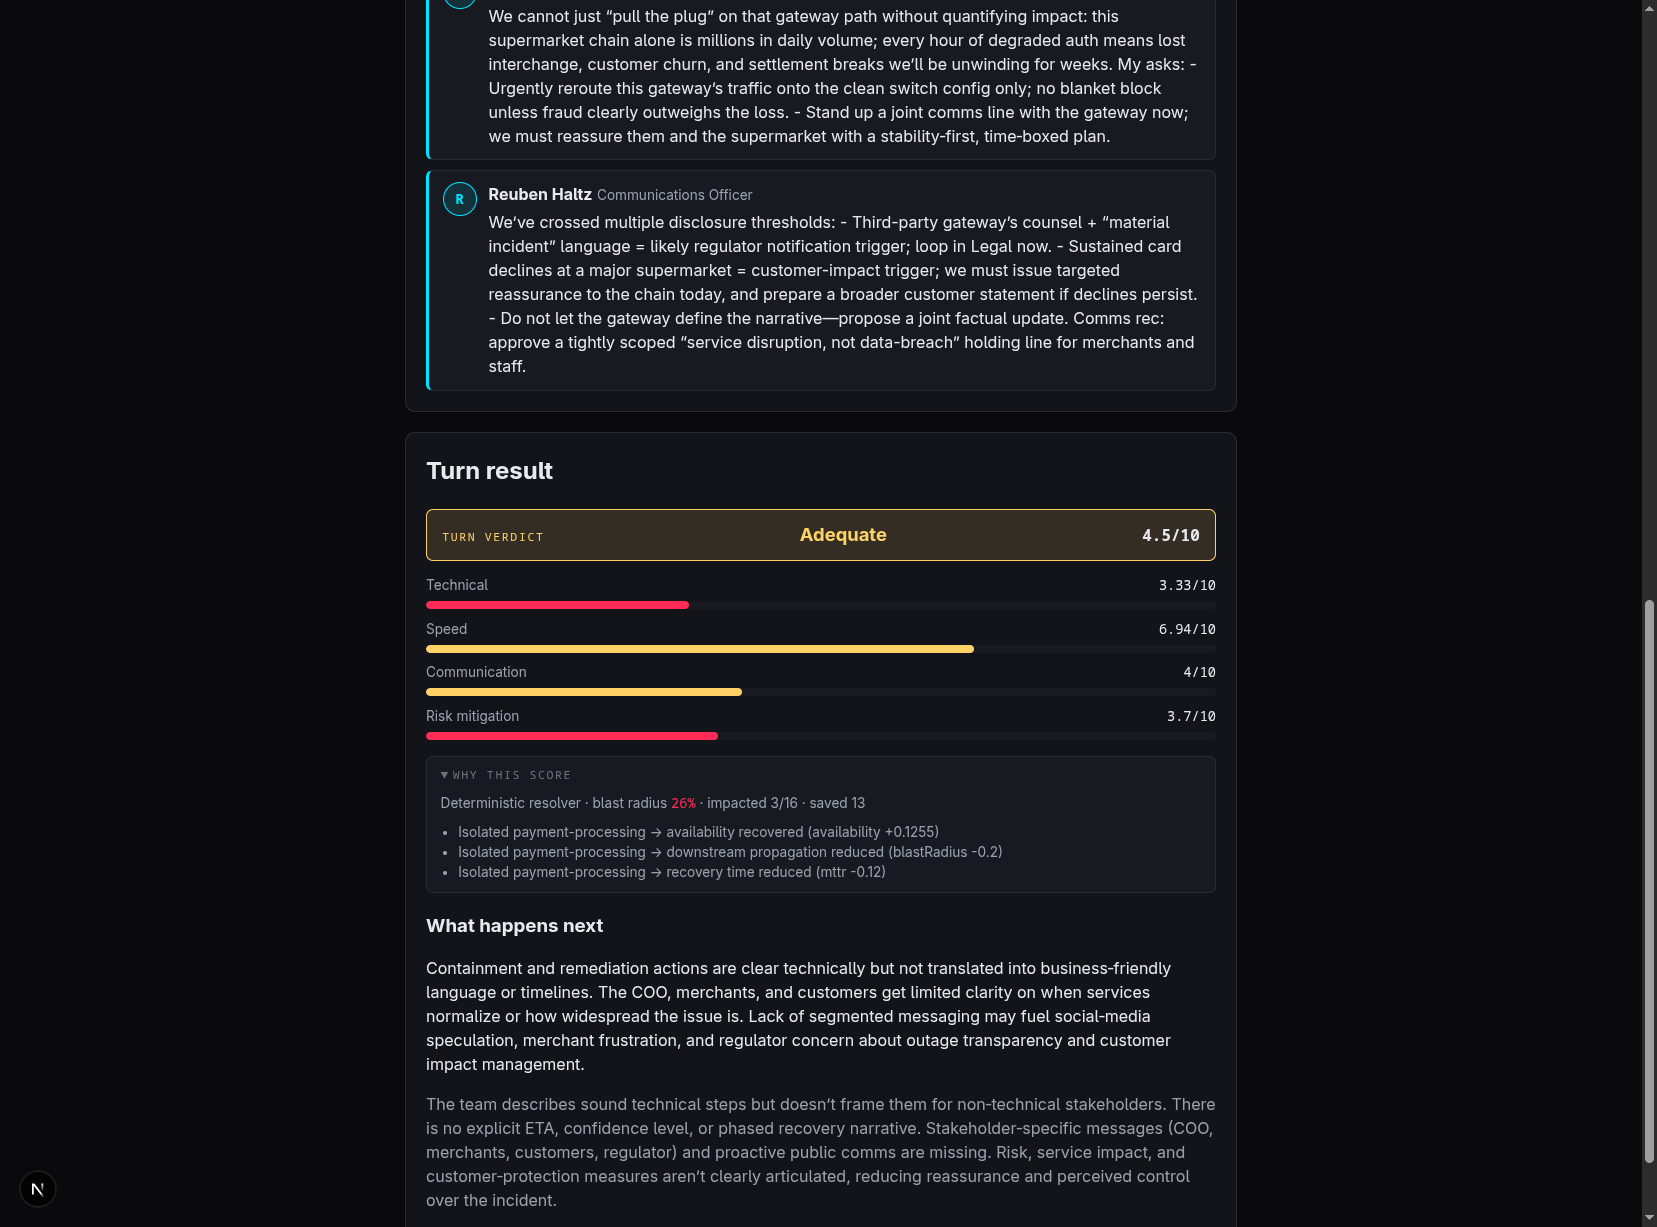Click the Reuben Haltz name heading

click(x=540, y=194)
